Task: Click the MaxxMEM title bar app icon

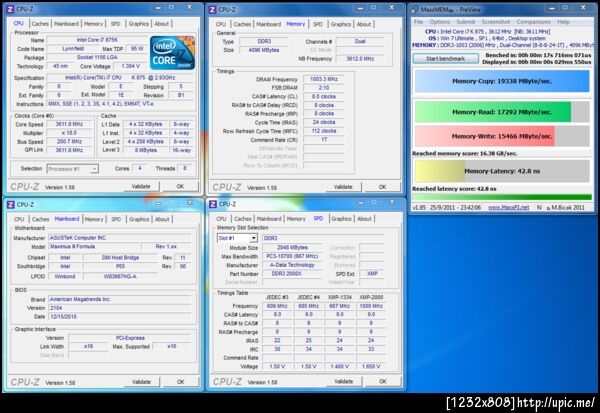Action: coord(414,10)
